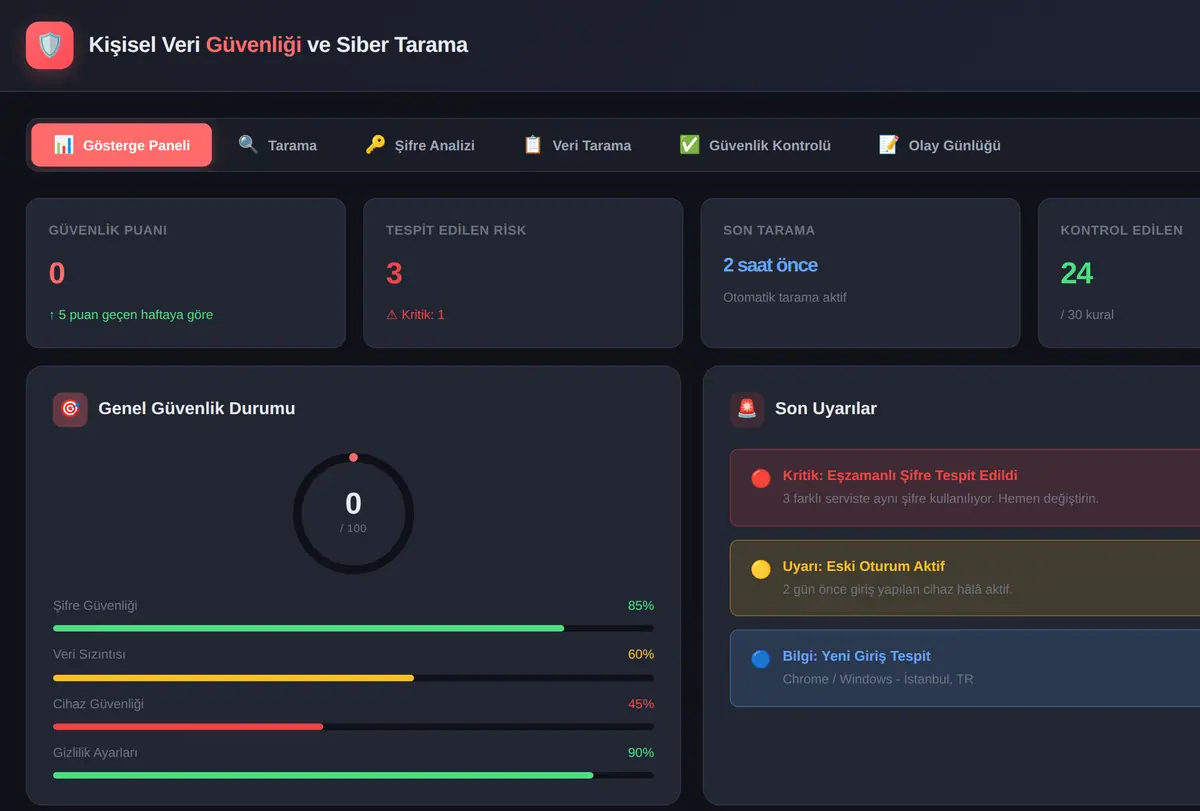Image resolution: width=1200 pixels, height=811 pixels.
Task: Click the '↑ 5 puan geçen haftaya göre' text
Action: coord(131,314)
